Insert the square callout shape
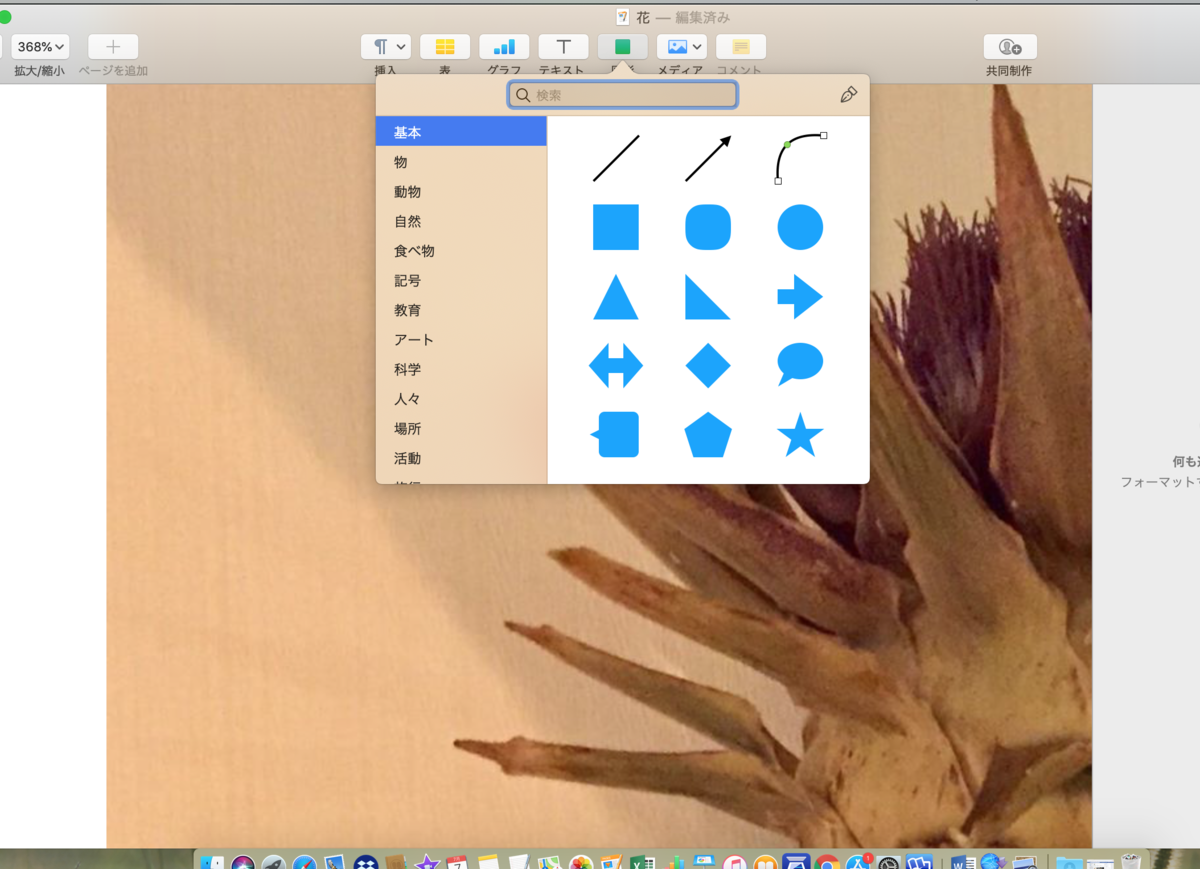This screenshot has width=1200, height=869. (615, 435)
